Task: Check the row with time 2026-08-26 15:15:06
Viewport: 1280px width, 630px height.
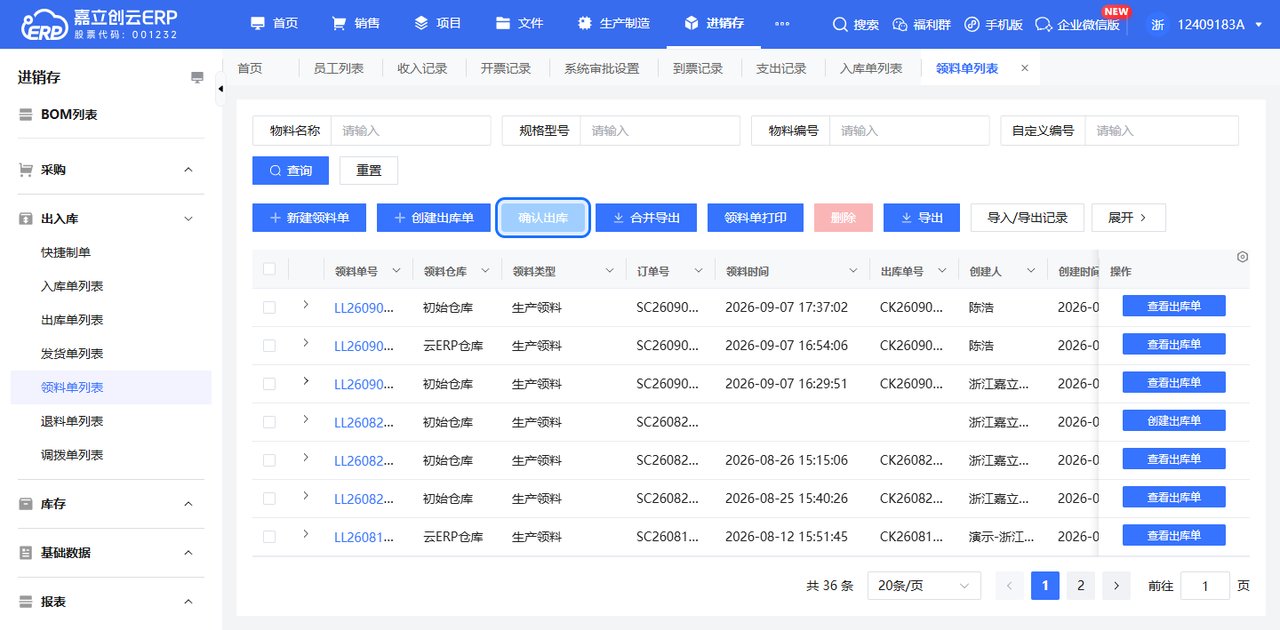Action: point(269,460)
